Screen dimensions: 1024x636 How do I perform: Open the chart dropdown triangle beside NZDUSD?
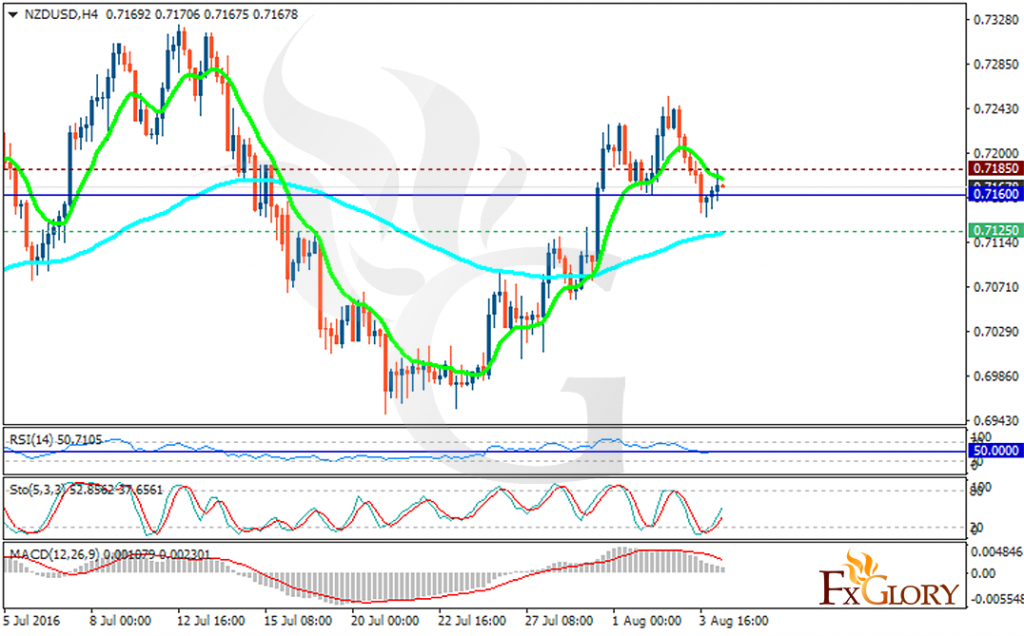(12, 14)
